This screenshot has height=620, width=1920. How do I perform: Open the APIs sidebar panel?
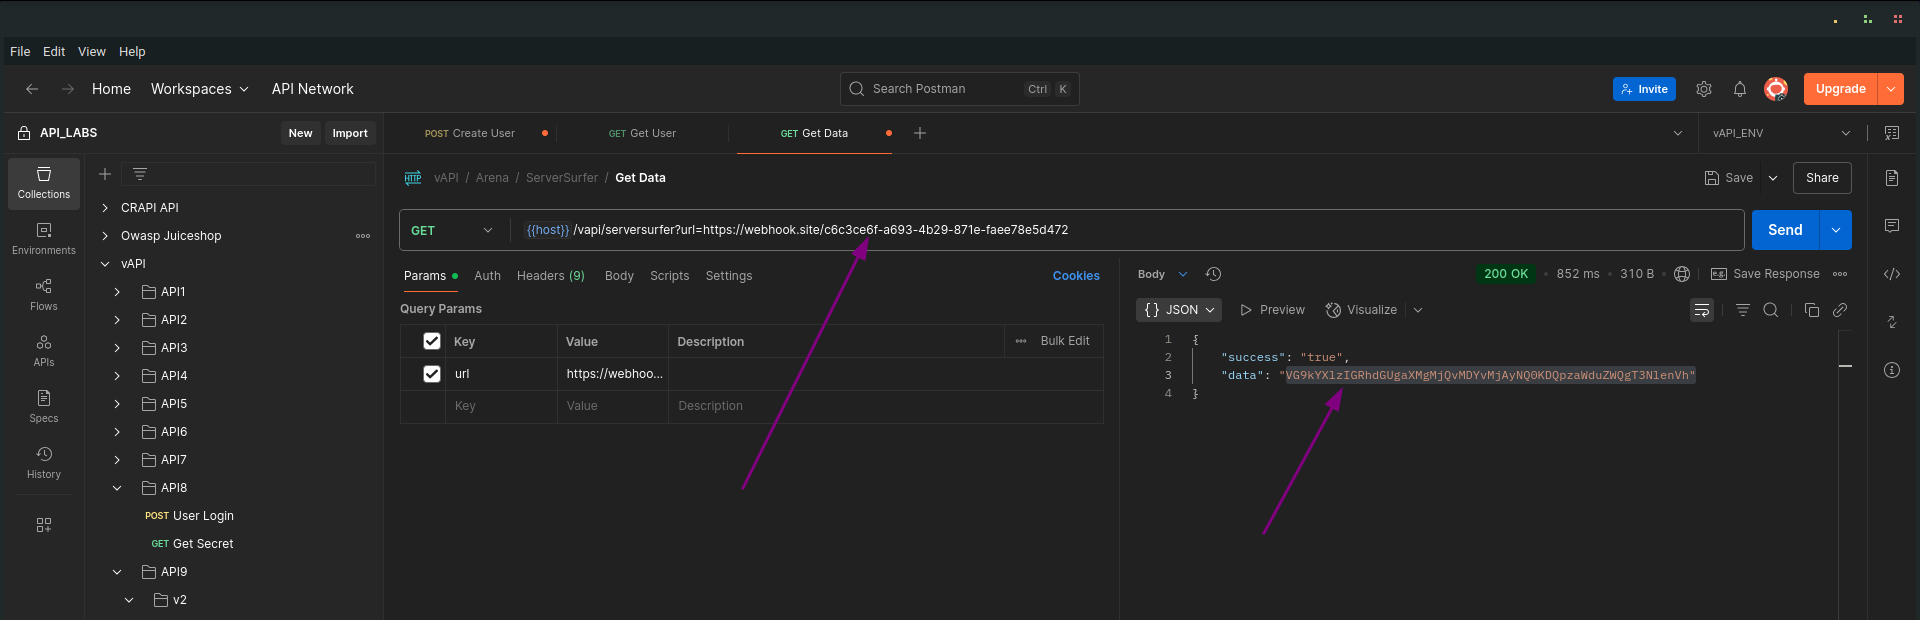pos(44,351)
